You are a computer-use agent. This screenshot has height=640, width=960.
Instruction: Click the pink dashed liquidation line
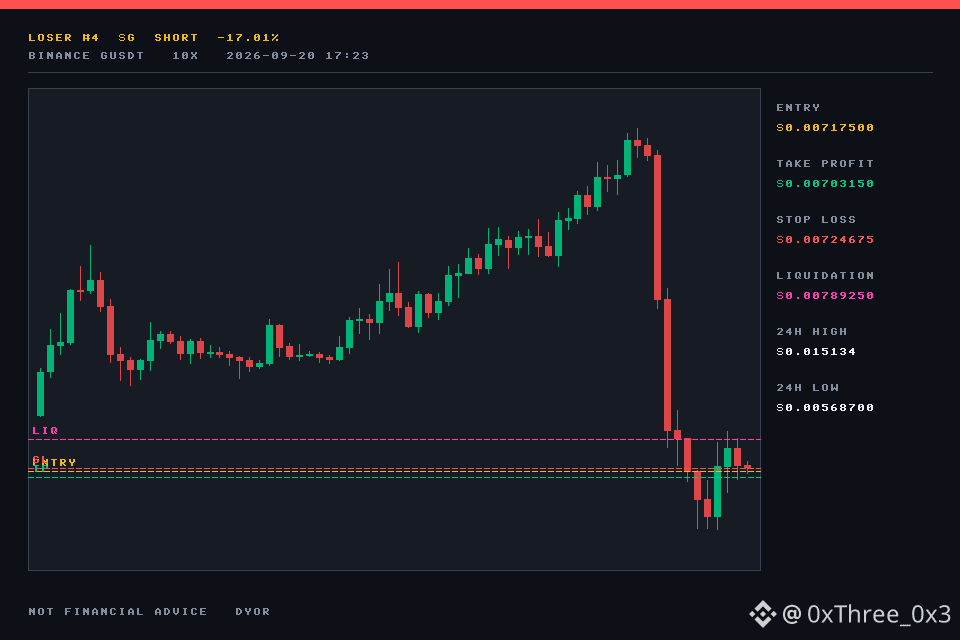tap(394, 440)
